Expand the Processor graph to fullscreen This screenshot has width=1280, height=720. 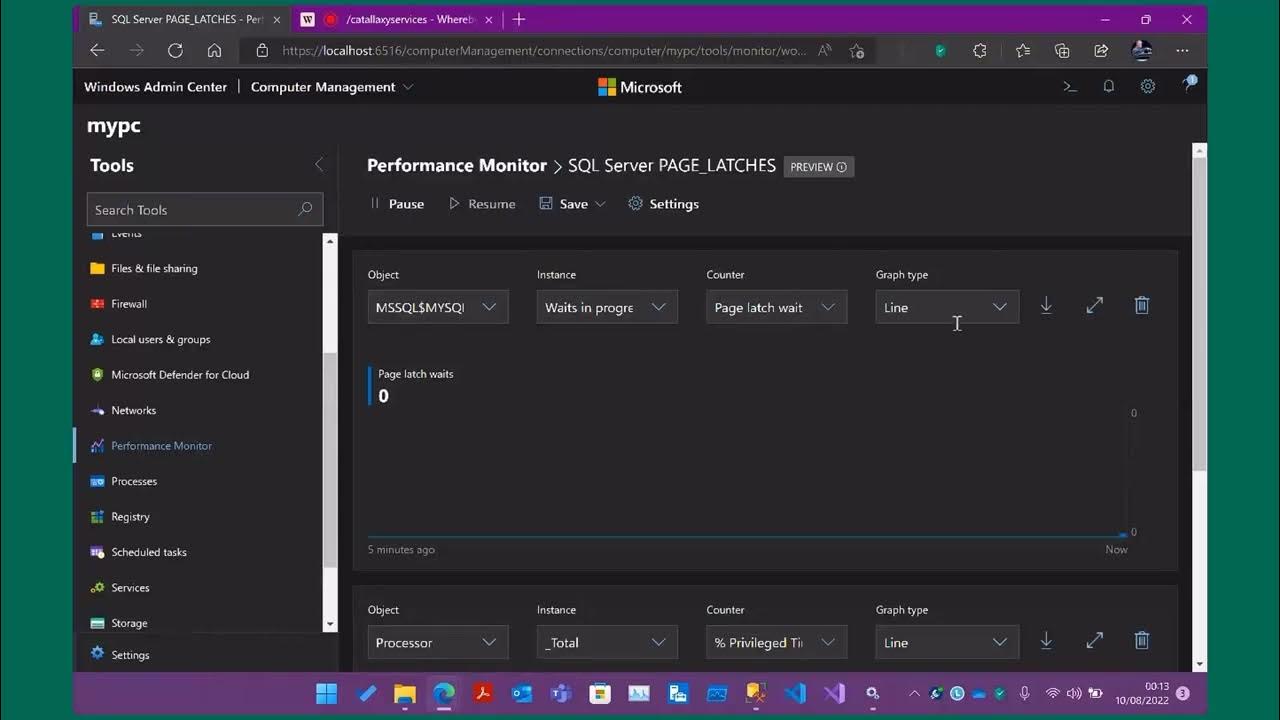1094,641
